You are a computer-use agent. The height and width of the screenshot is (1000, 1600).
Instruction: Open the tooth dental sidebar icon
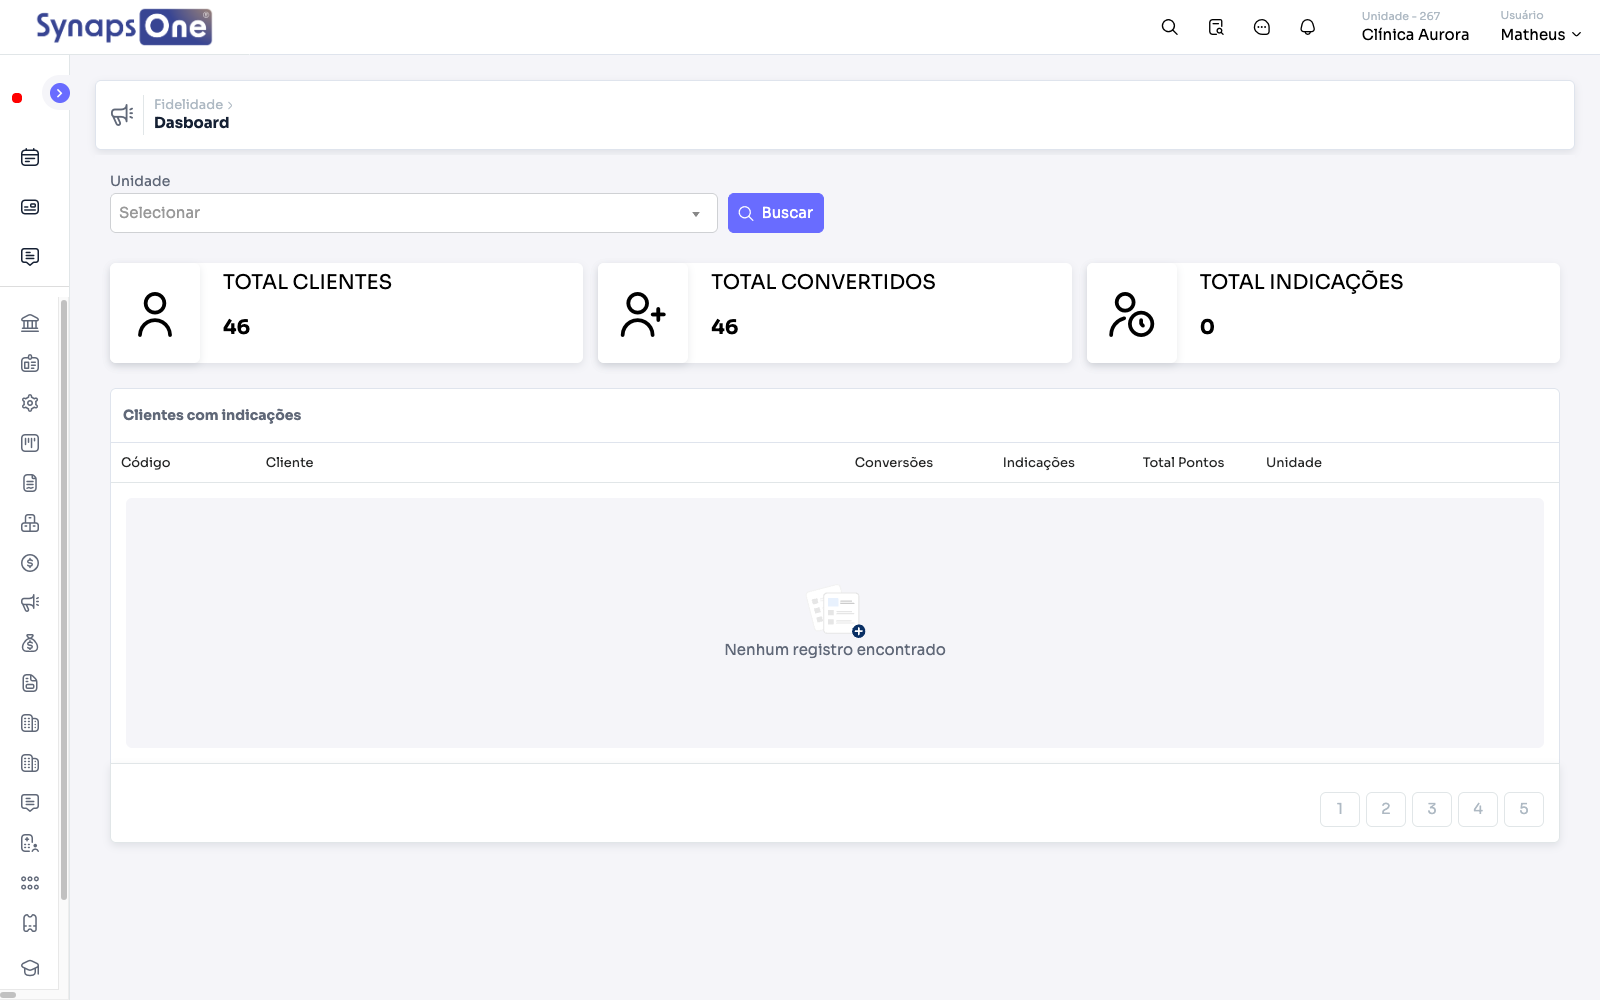(30, 923)
